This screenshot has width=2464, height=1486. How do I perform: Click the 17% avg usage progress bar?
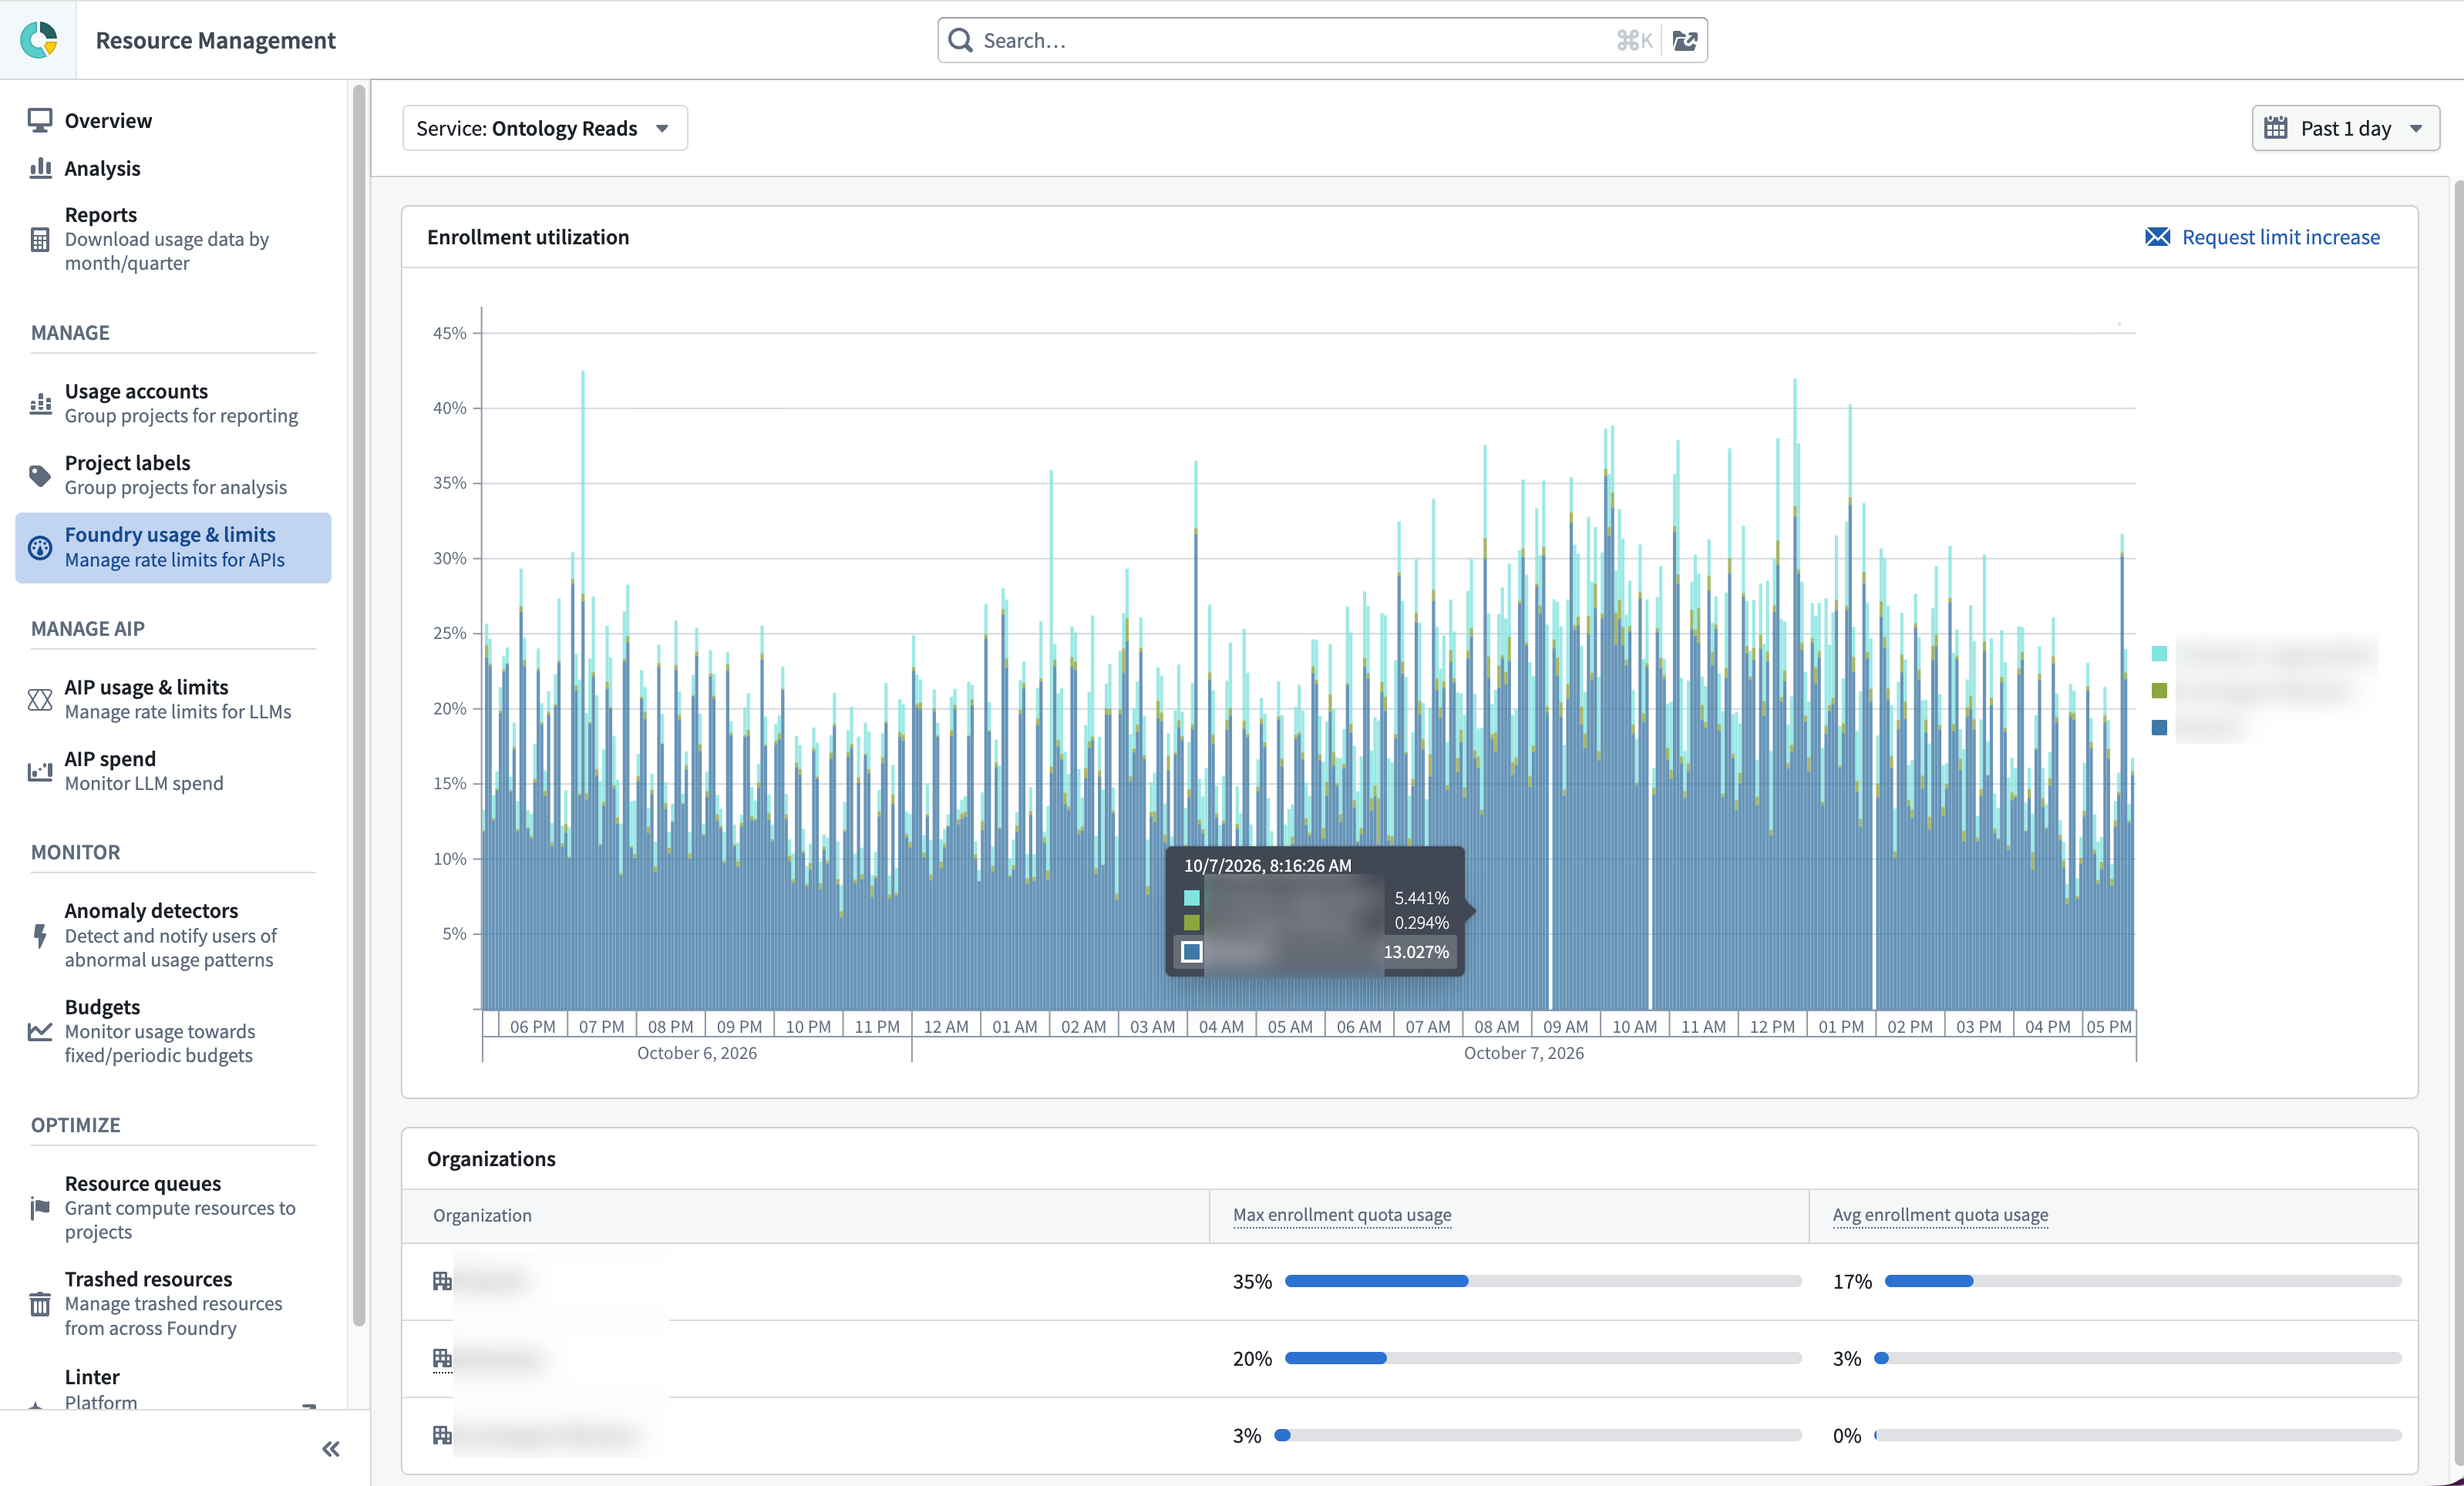2143,1281
